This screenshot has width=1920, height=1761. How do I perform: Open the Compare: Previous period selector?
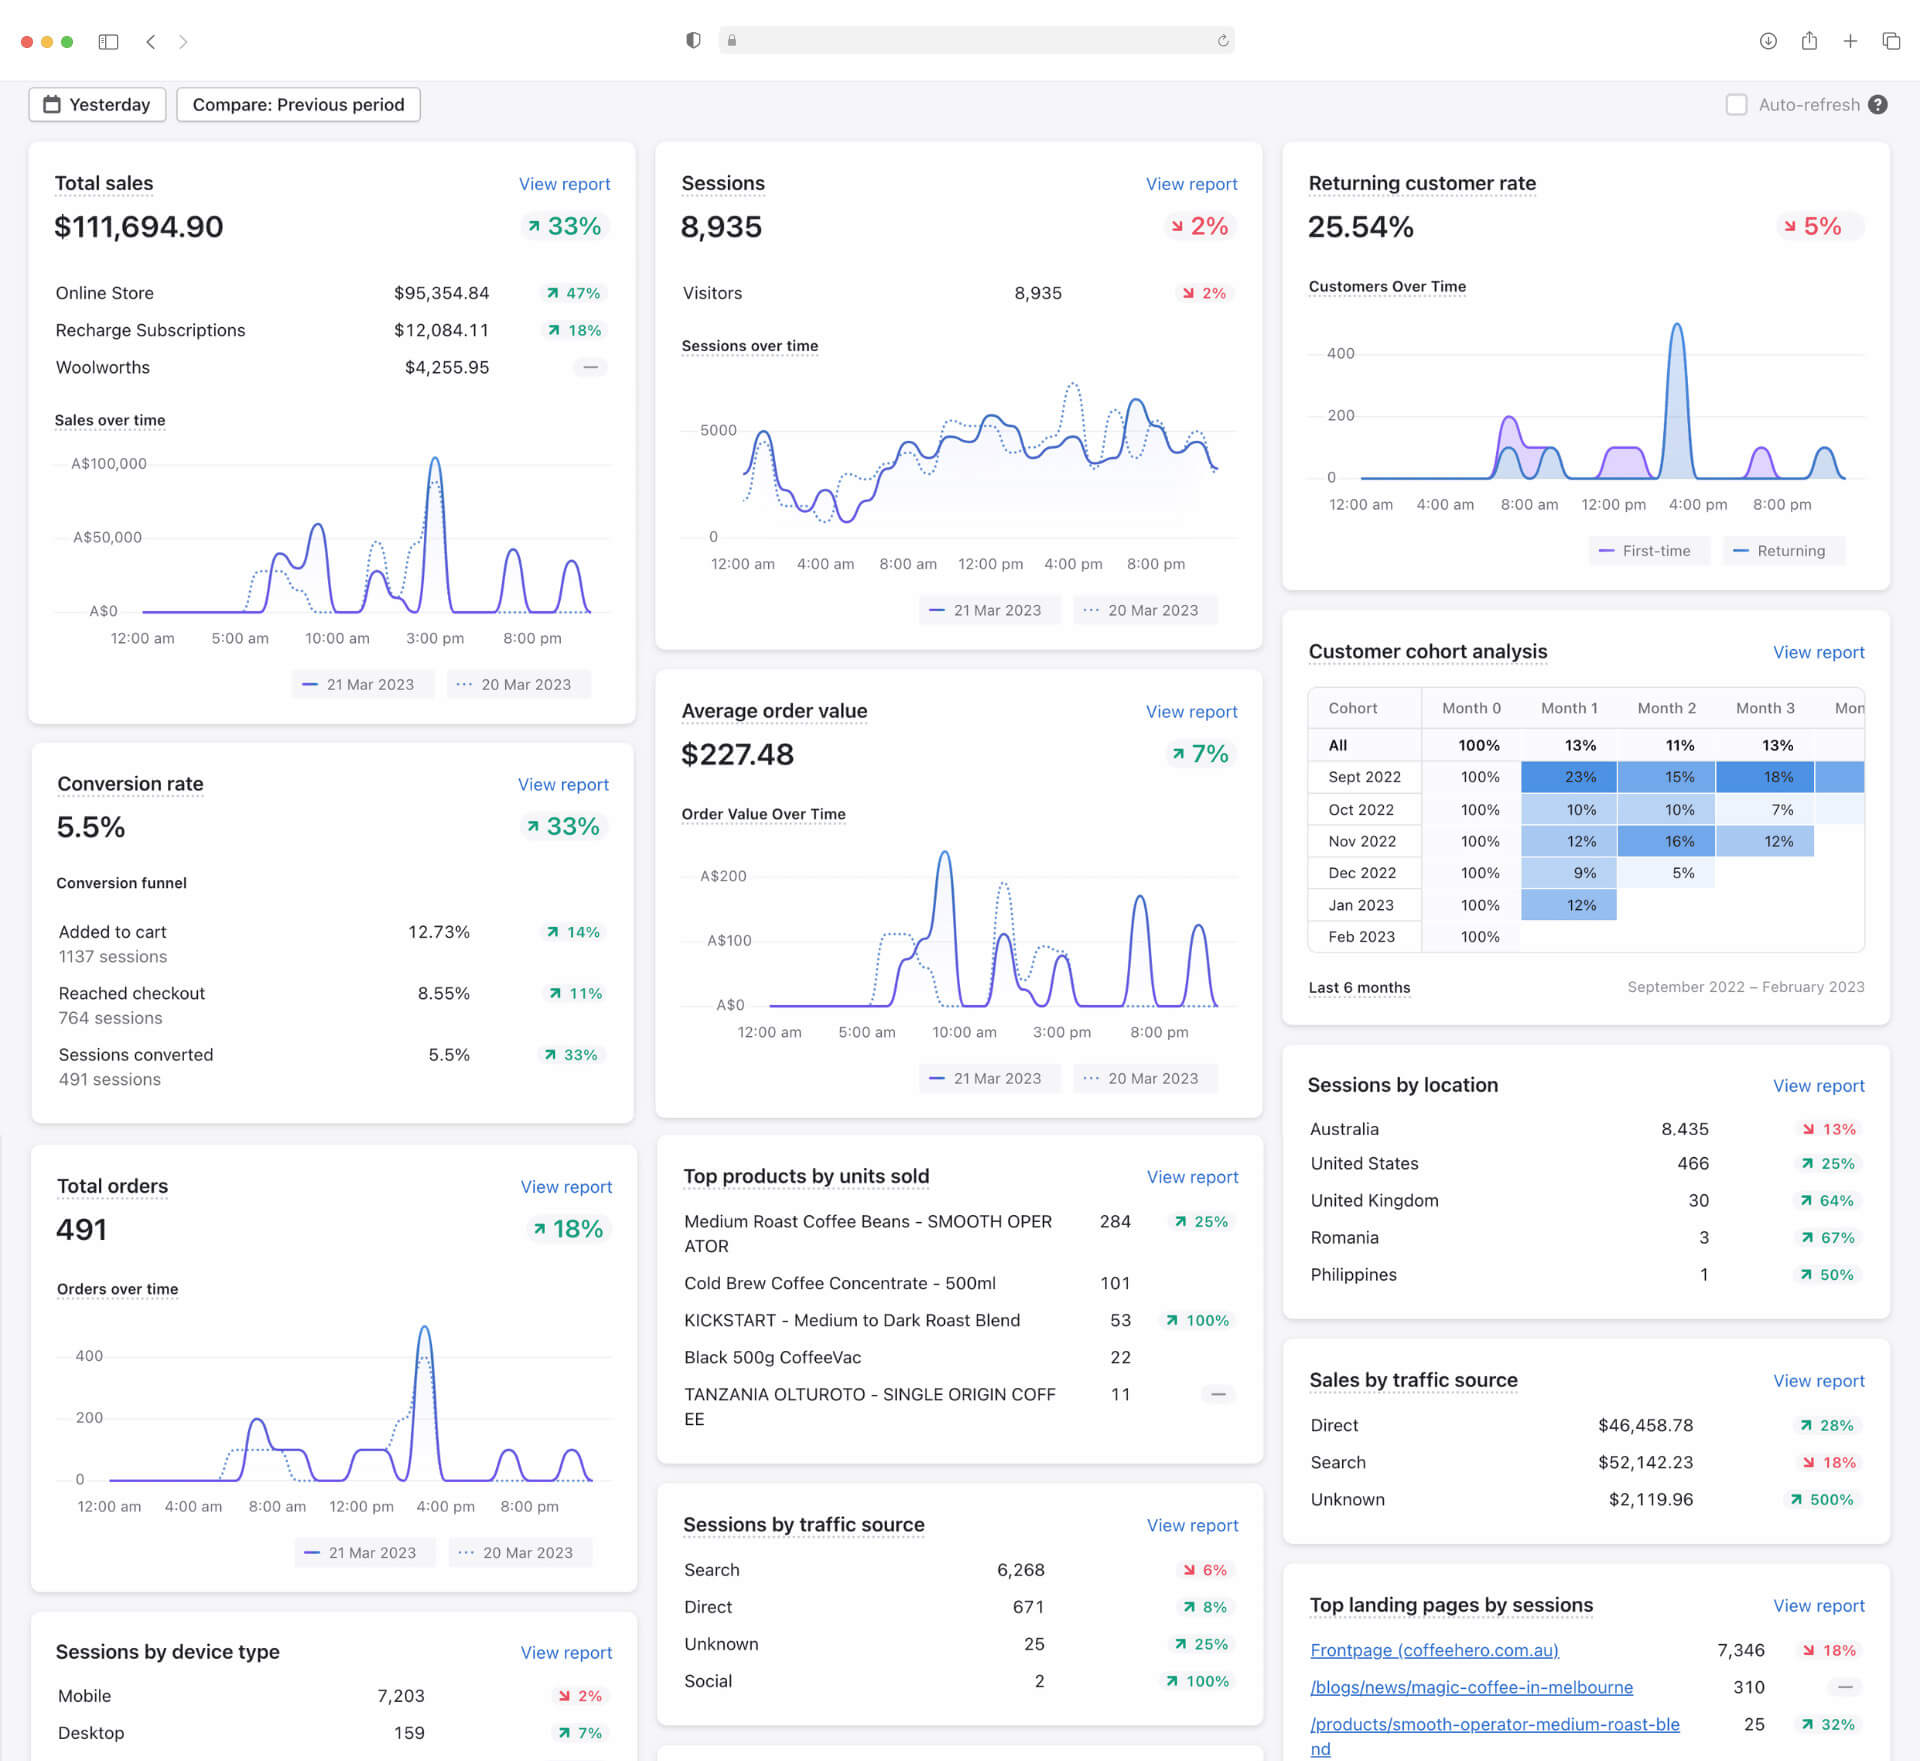(x=298, y=104)
